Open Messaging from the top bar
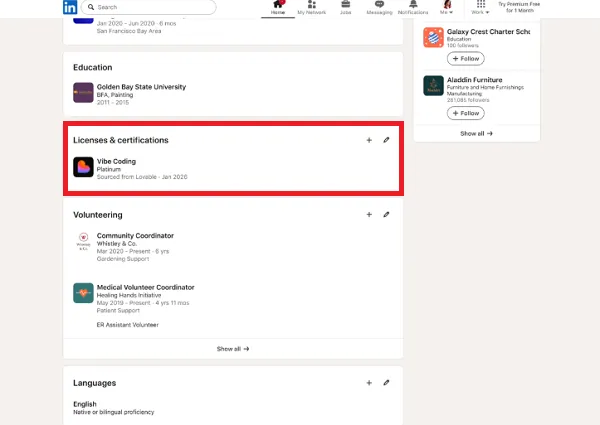This screenshot has height=425, width=600. click(x=379, y=8)
